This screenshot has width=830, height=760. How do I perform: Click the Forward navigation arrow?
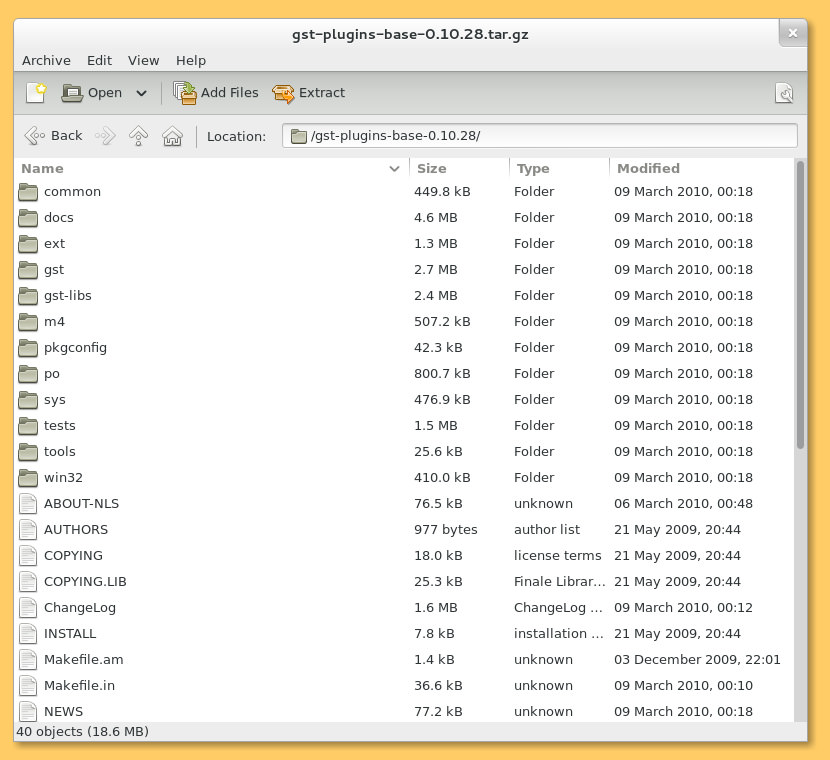[x=104, y=135]
